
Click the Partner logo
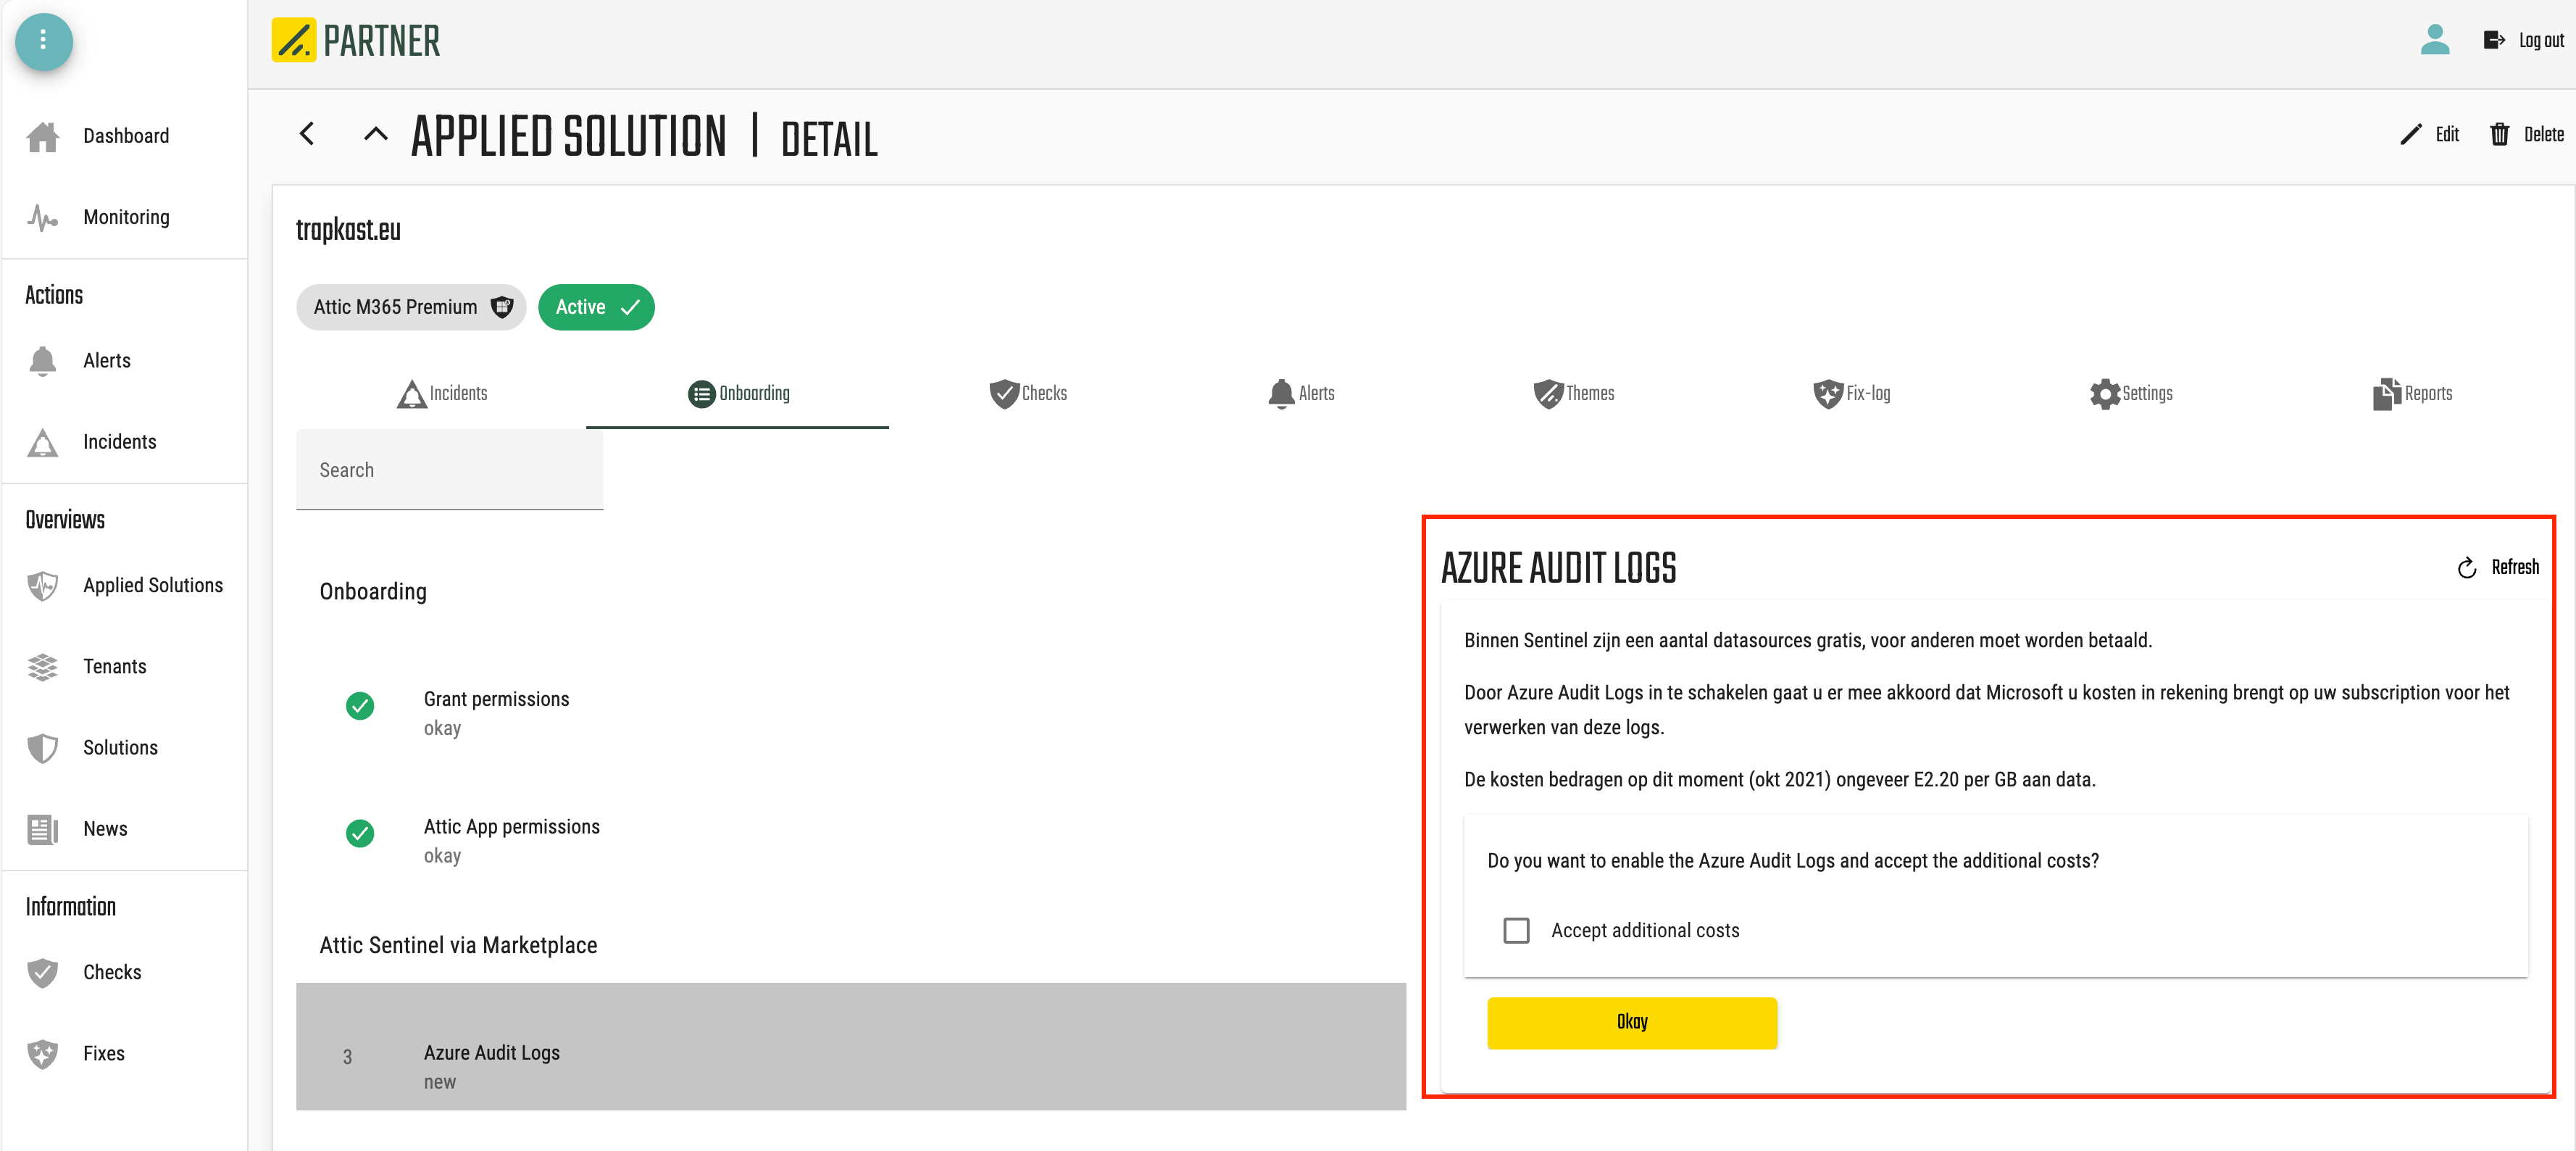pyautogui.click(x=356, y=41)
